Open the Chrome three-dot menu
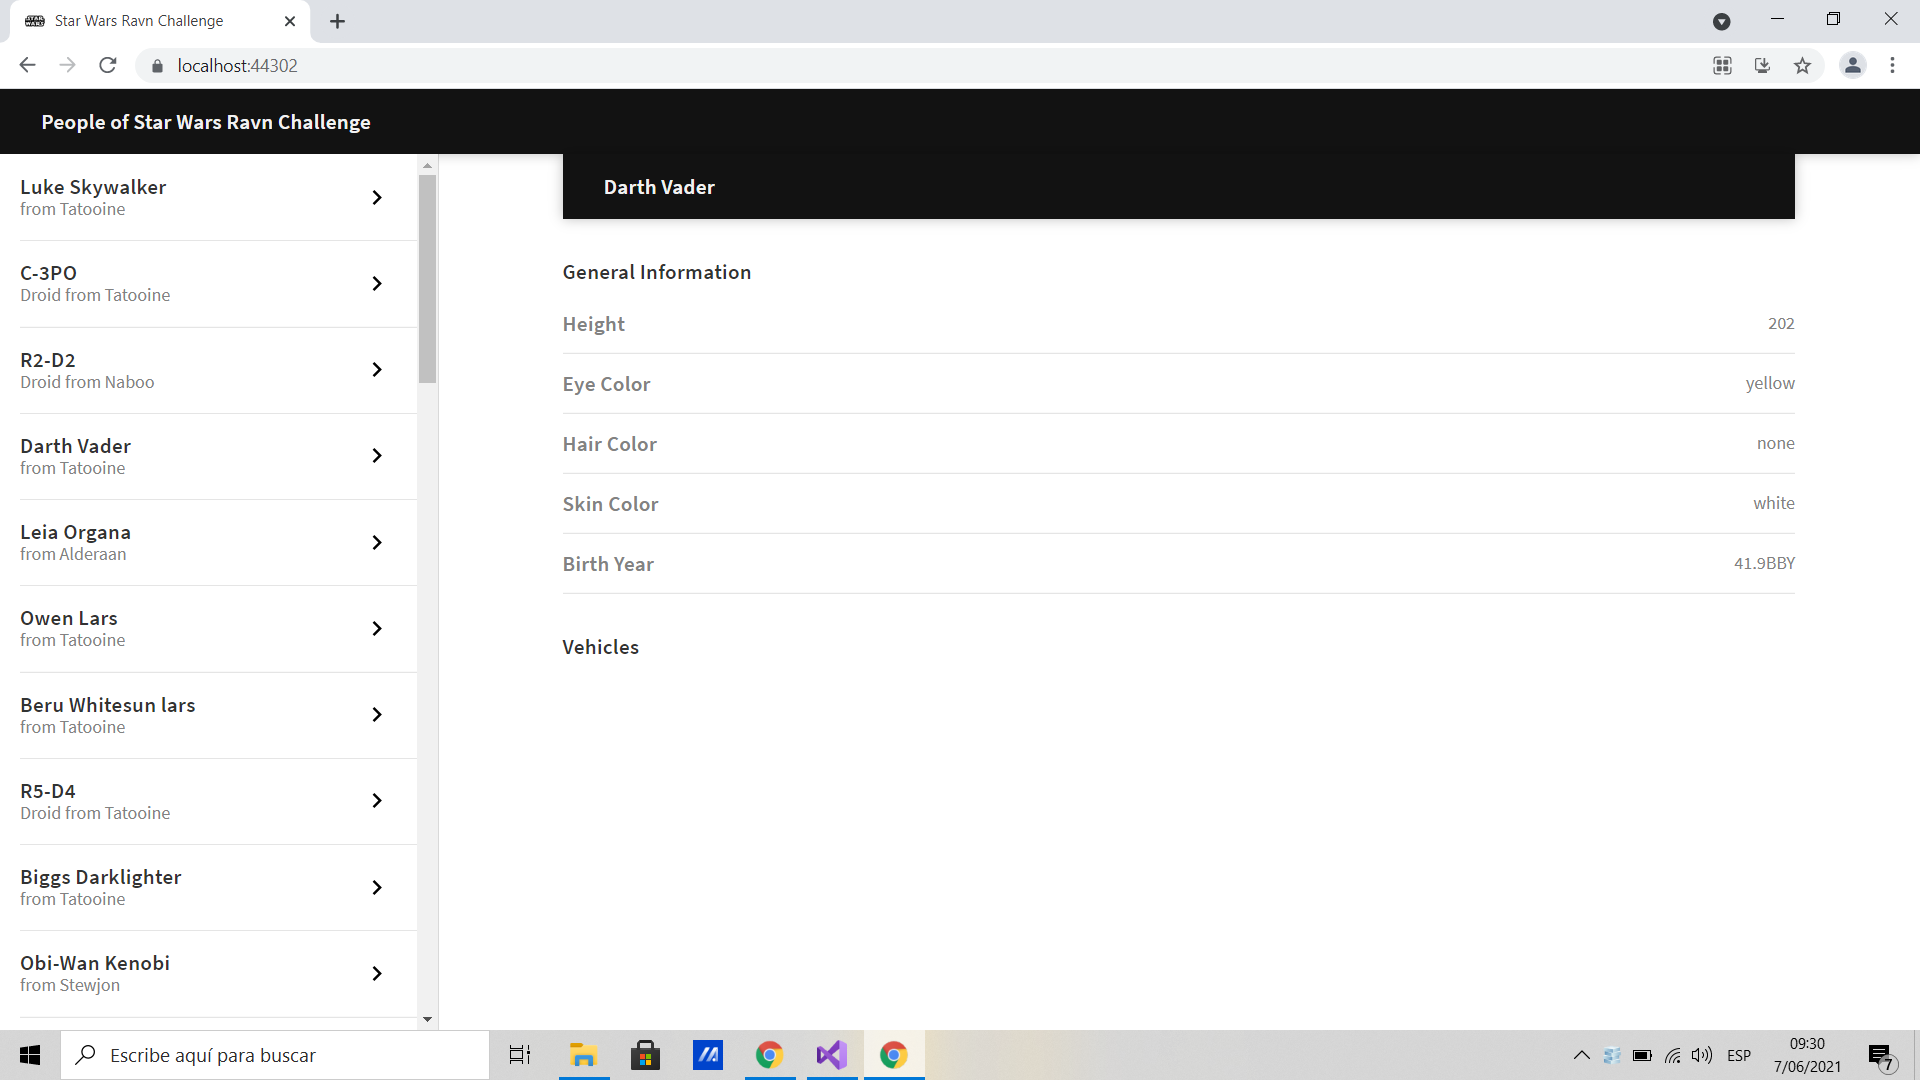Screen dimensions: 1920x1080 (x=1892, y=65)
